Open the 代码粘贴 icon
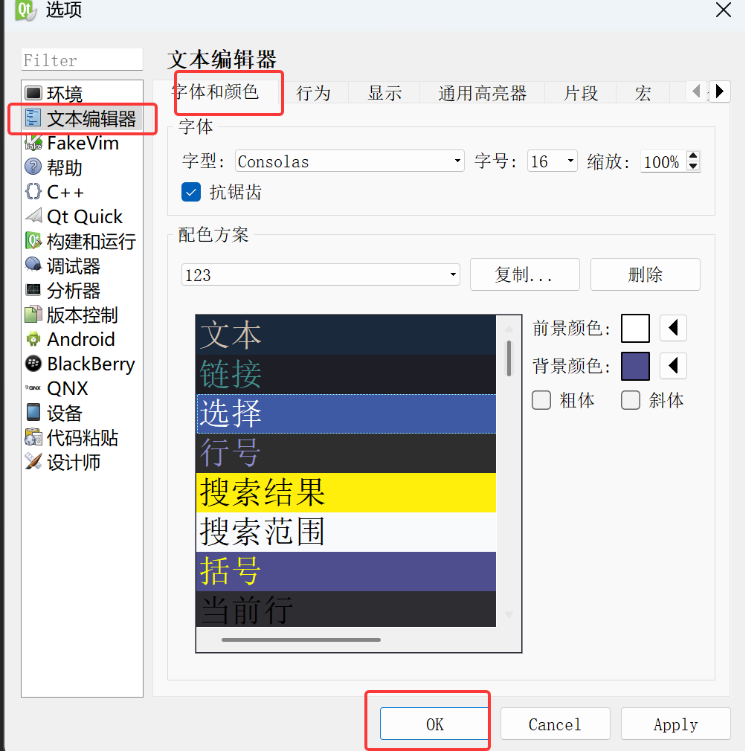The image size is (745, 751). coord(33,437)
